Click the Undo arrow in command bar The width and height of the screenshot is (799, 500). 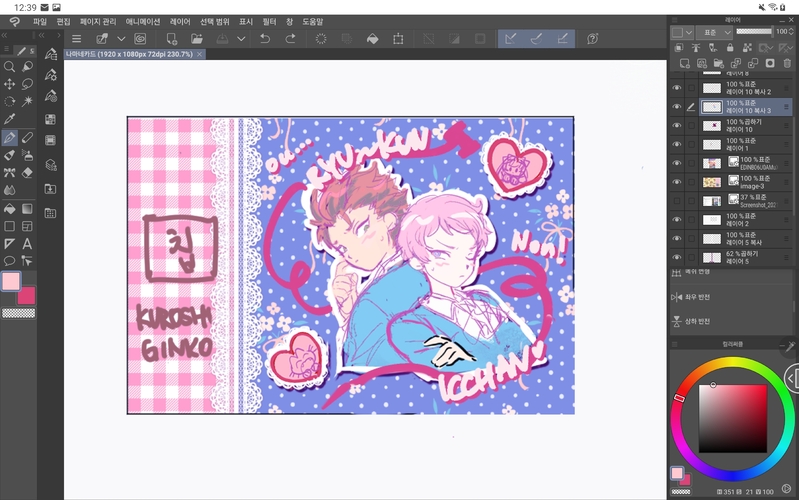coord(264,38)
